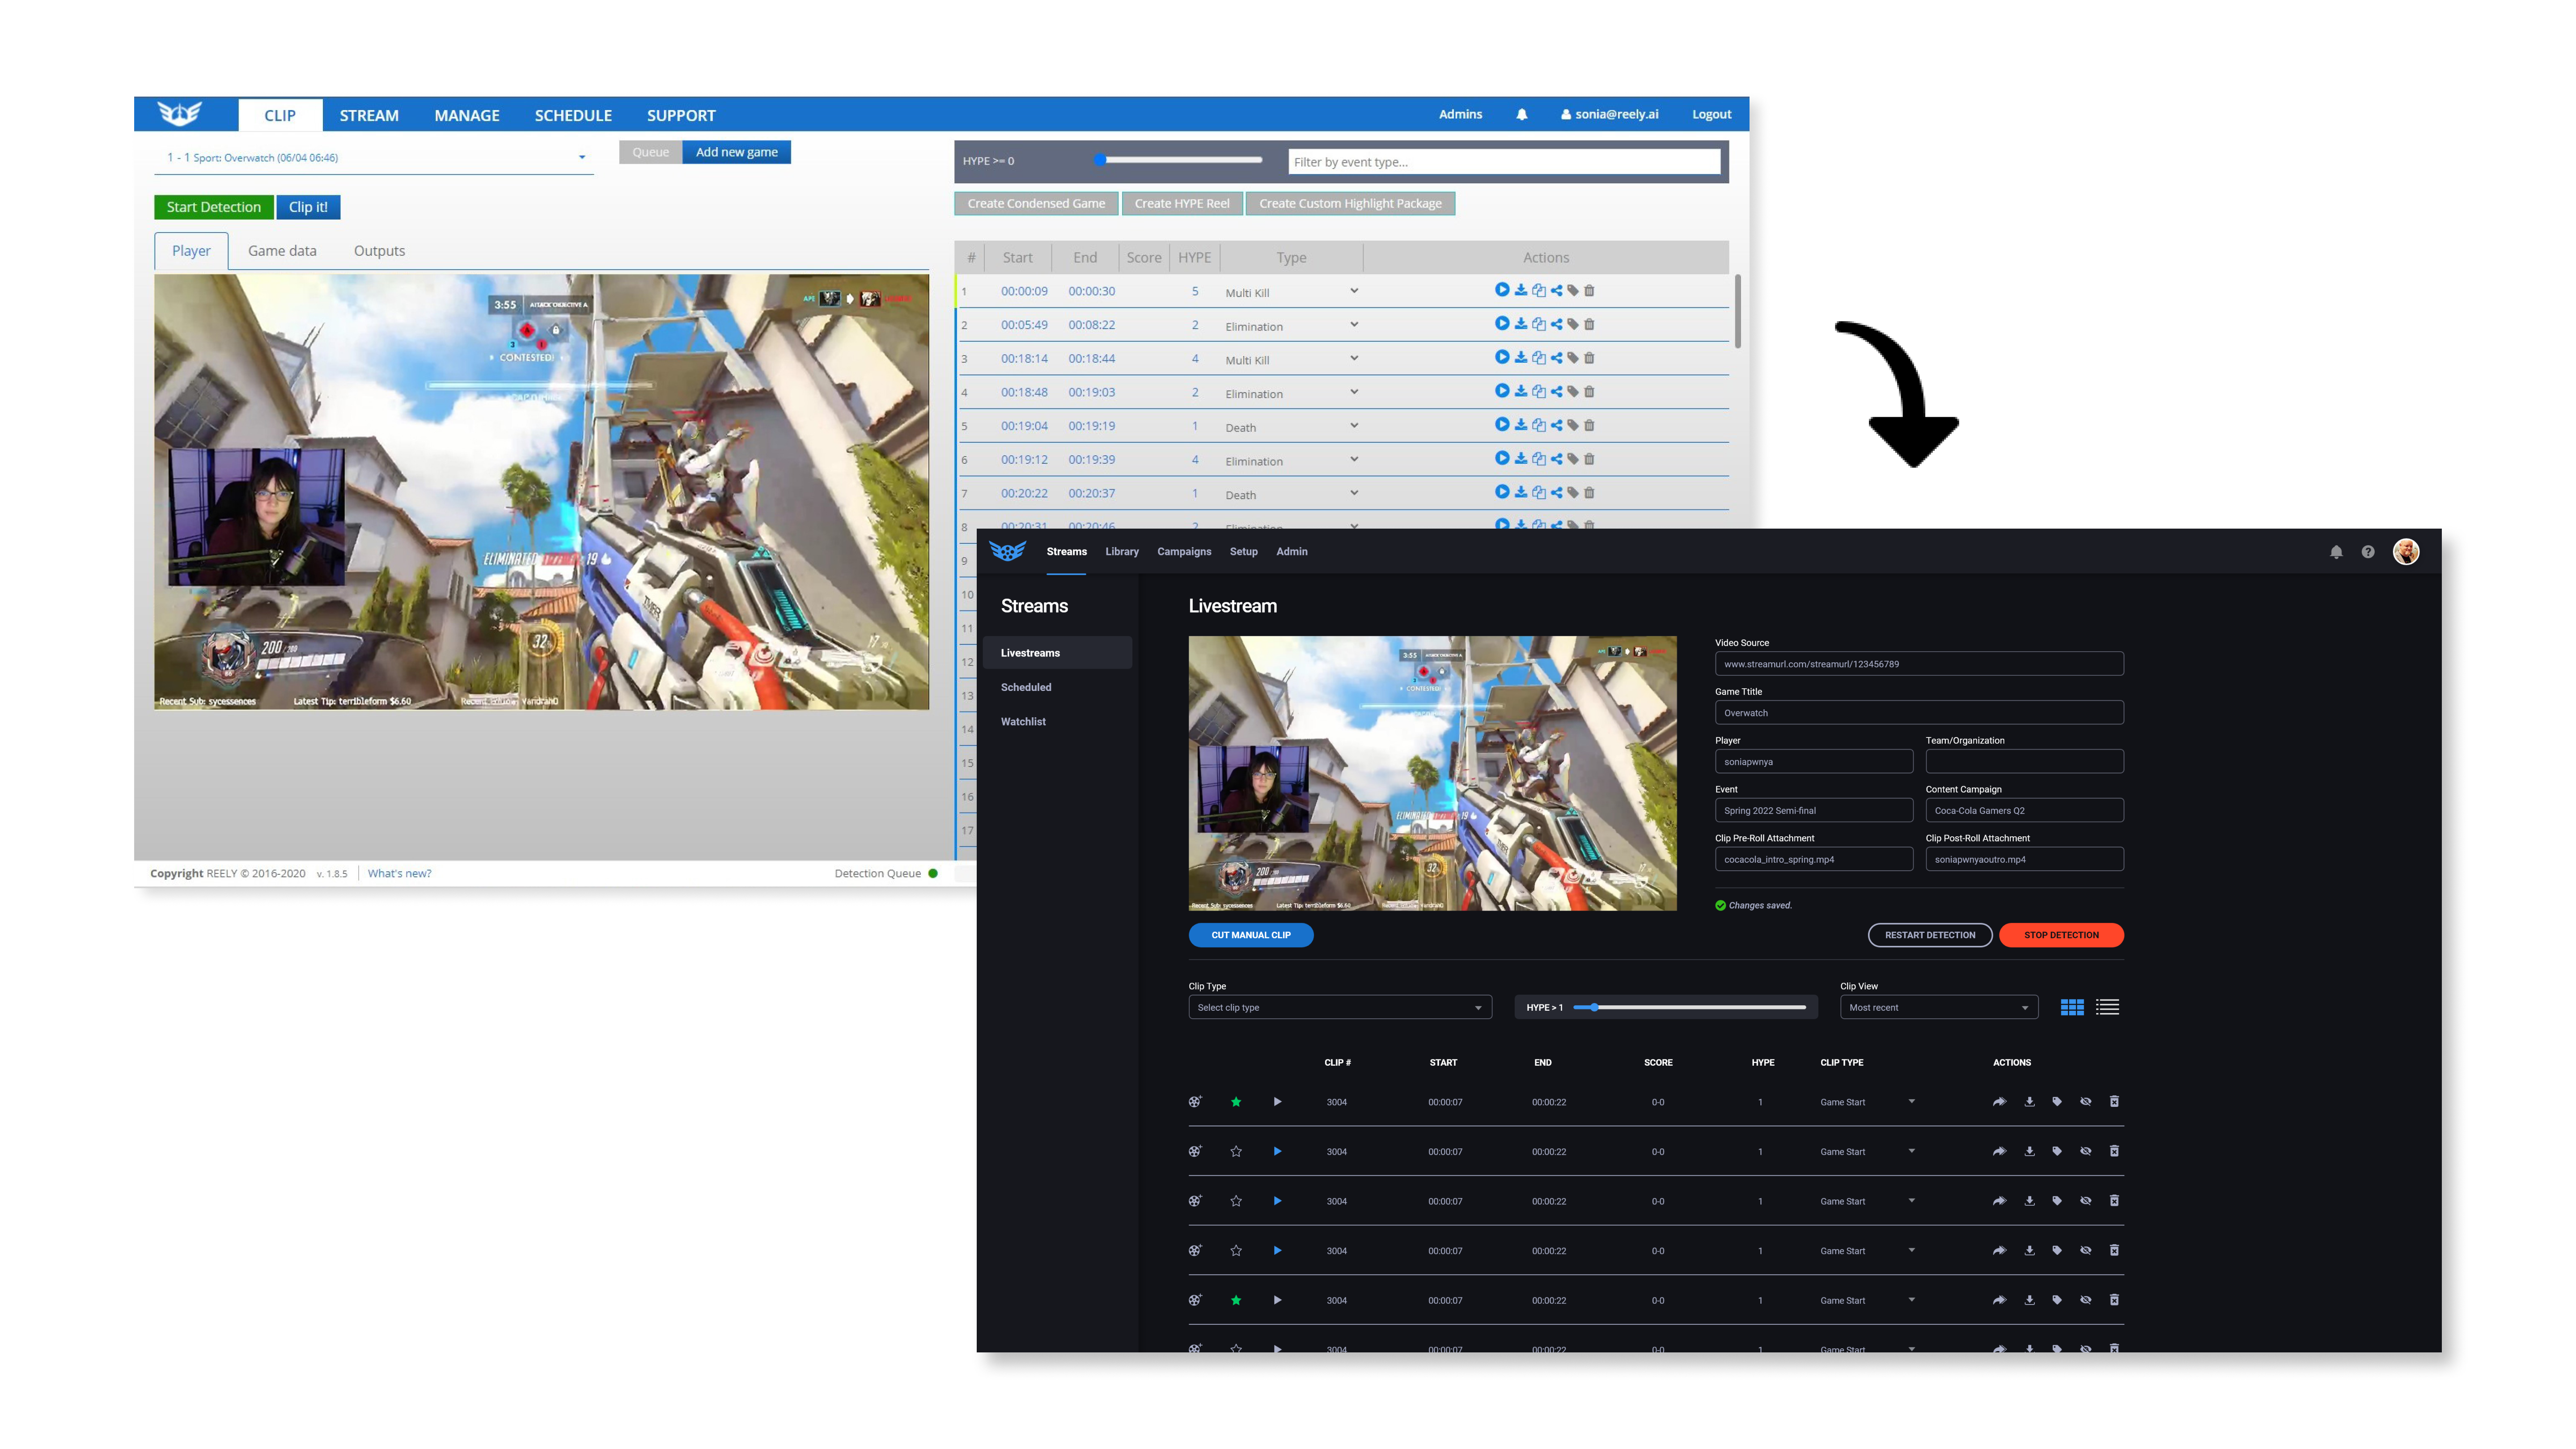The height and width of the screenshot is (1449, 2576).
Task: Expand fourth row's Game Start dropdown
Action: pos(1911,1250)
